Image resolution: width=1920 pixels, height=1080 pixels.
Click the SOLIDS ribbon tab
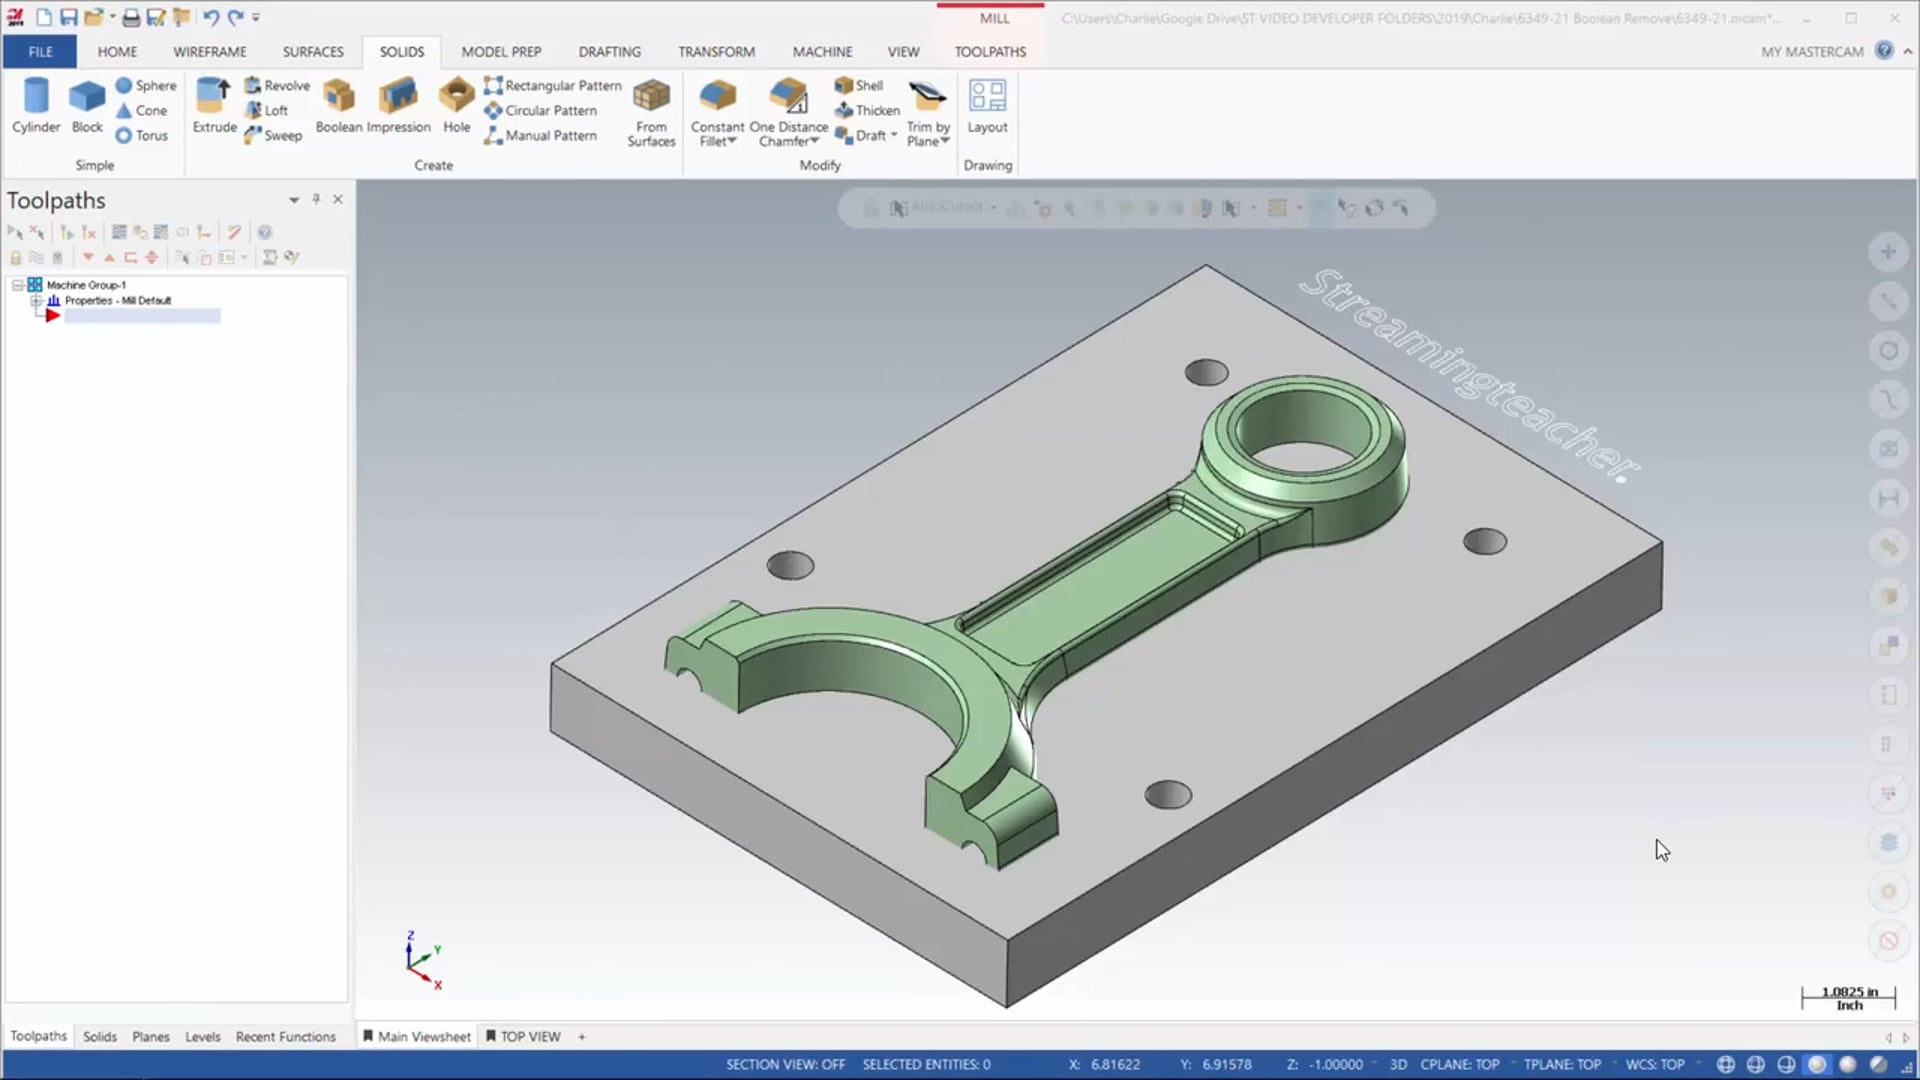[402, 50]
